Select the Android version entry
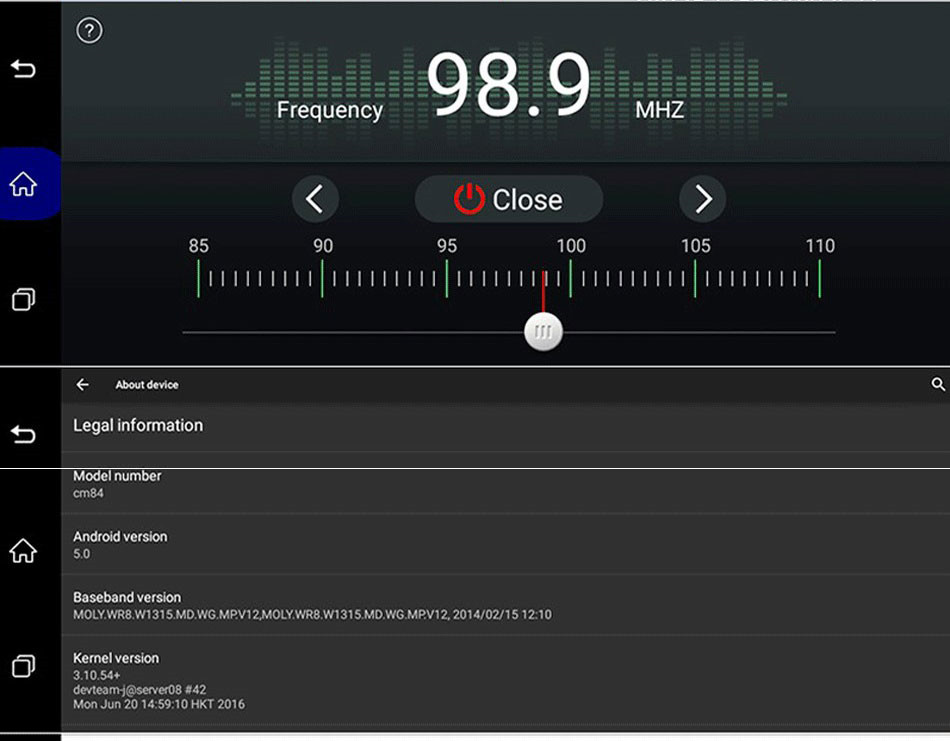950x741 pixels. coord(120,544)
